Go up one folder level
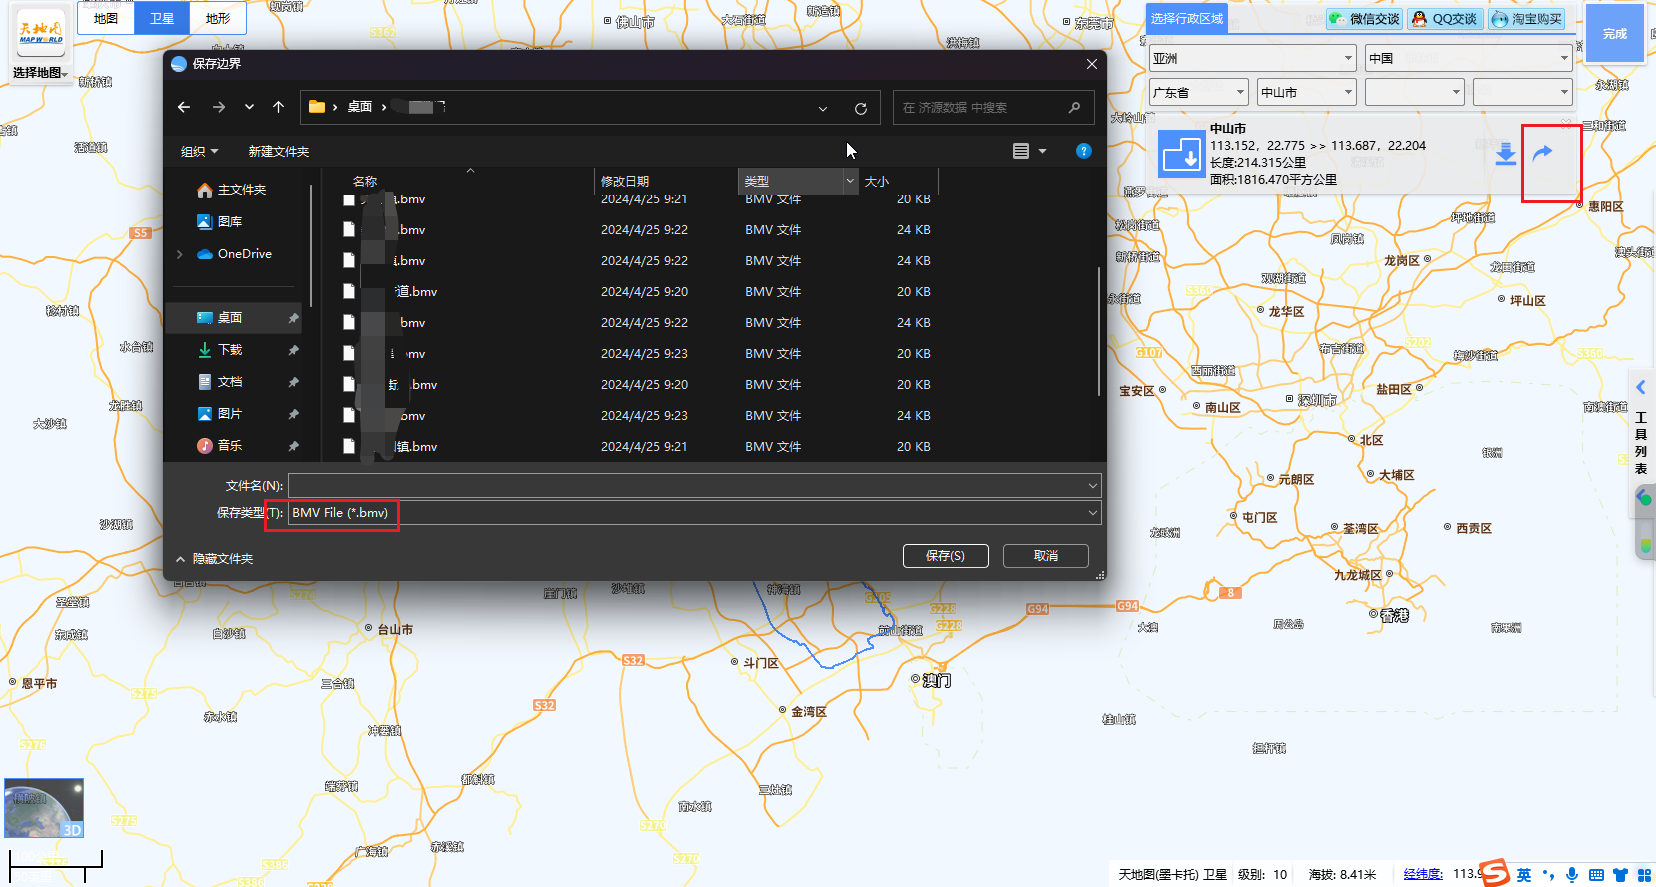Image resolution: width=1656 pixels, height=887 pixels. pos(279,107)
